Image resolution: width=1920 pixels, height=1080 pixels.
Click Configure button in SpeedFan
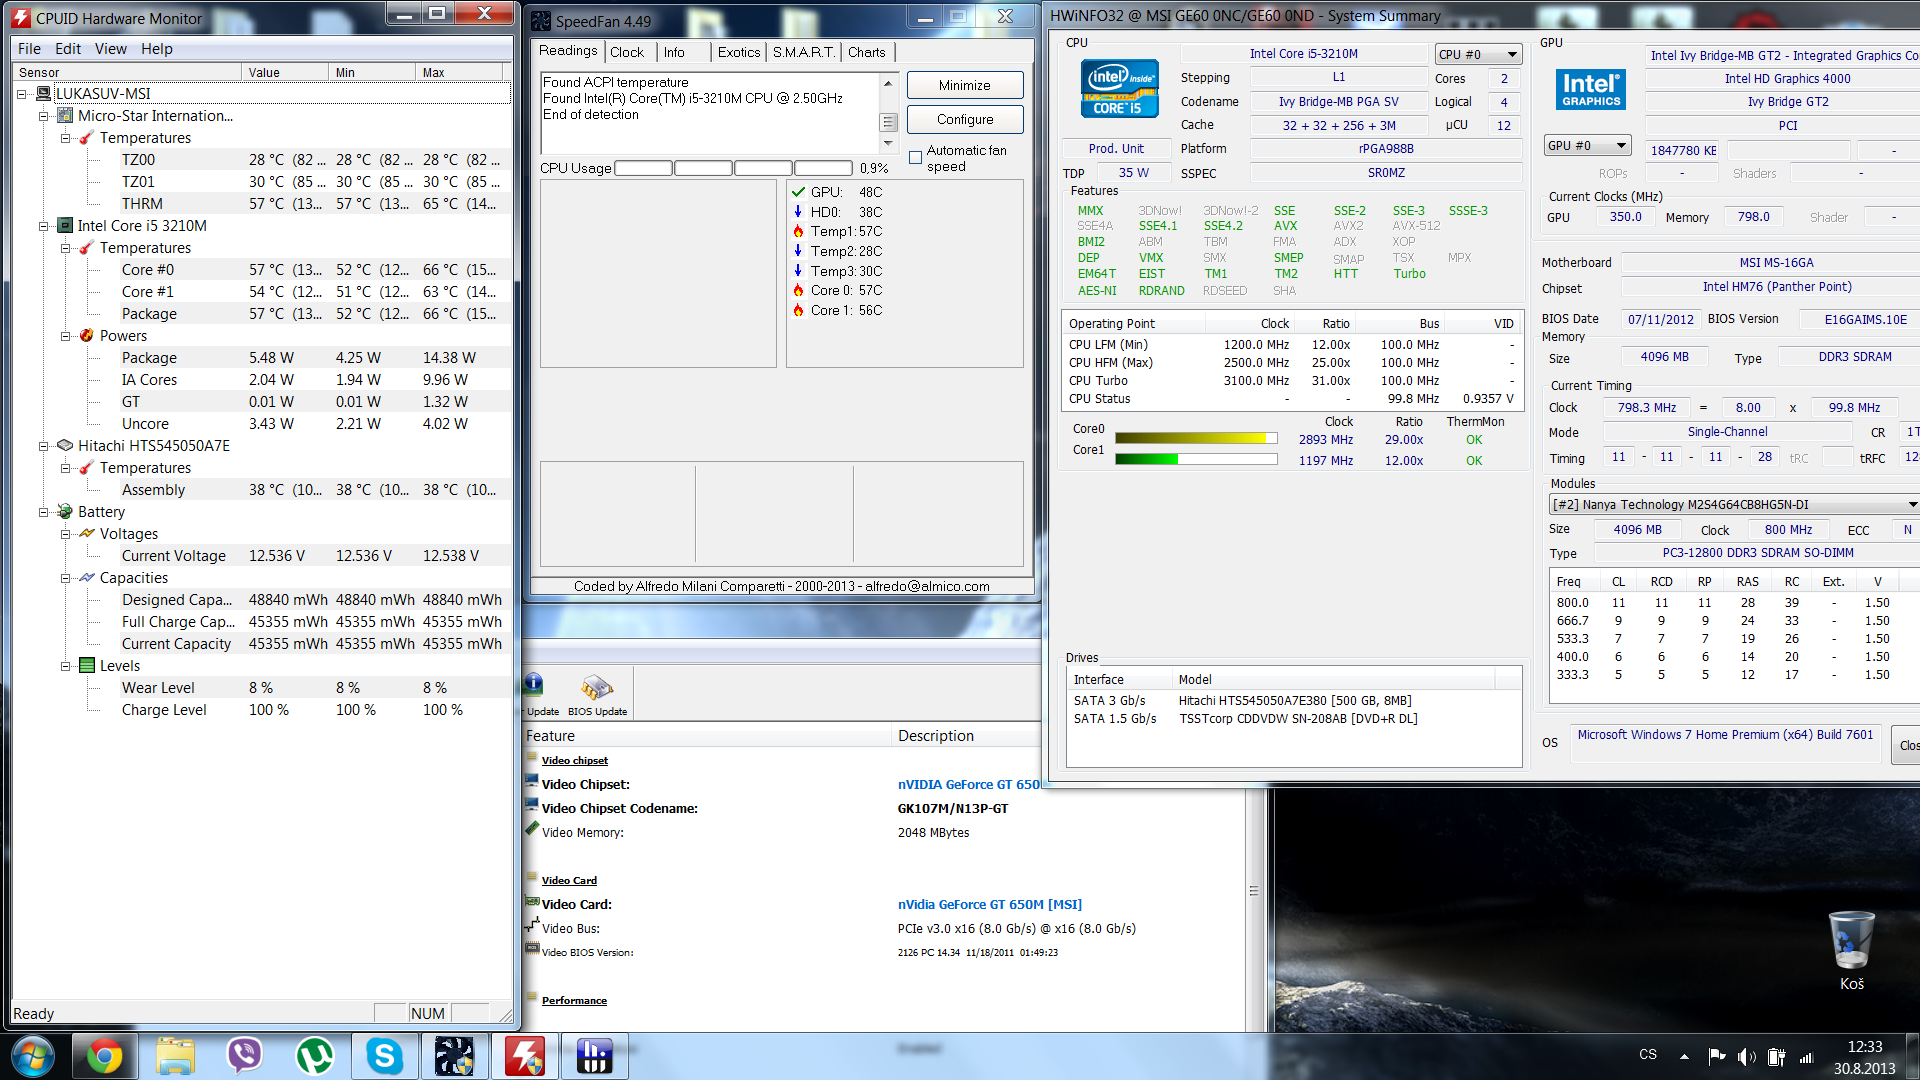(x=965, y=119)
